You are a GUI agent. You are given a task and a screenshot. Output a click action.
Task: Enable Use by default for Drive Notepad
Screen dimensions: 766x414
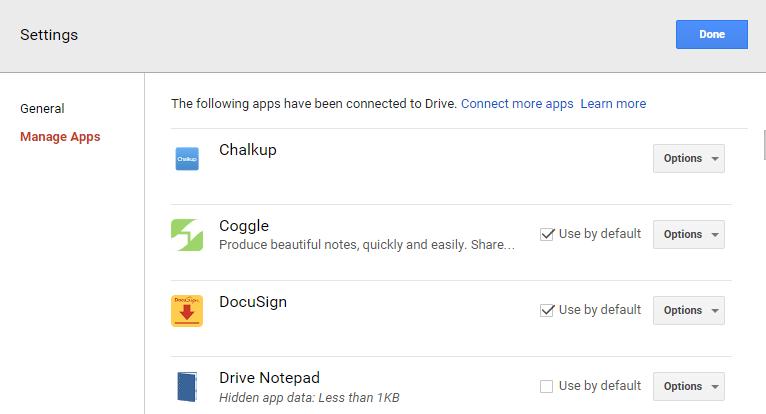(x=547, y=386)
